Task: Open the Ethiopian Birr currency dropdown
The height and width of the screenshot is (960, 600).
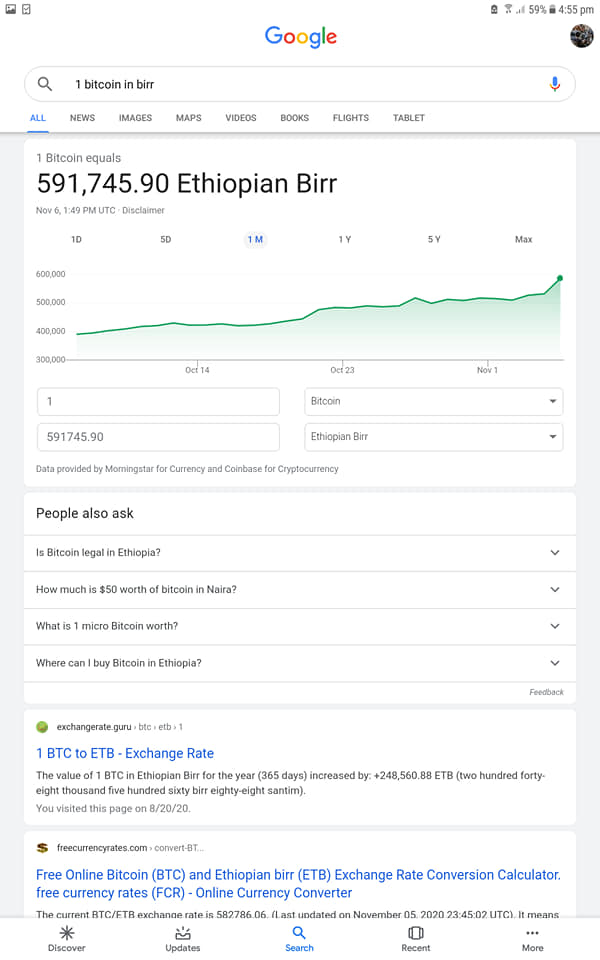Action: [433, 437]
